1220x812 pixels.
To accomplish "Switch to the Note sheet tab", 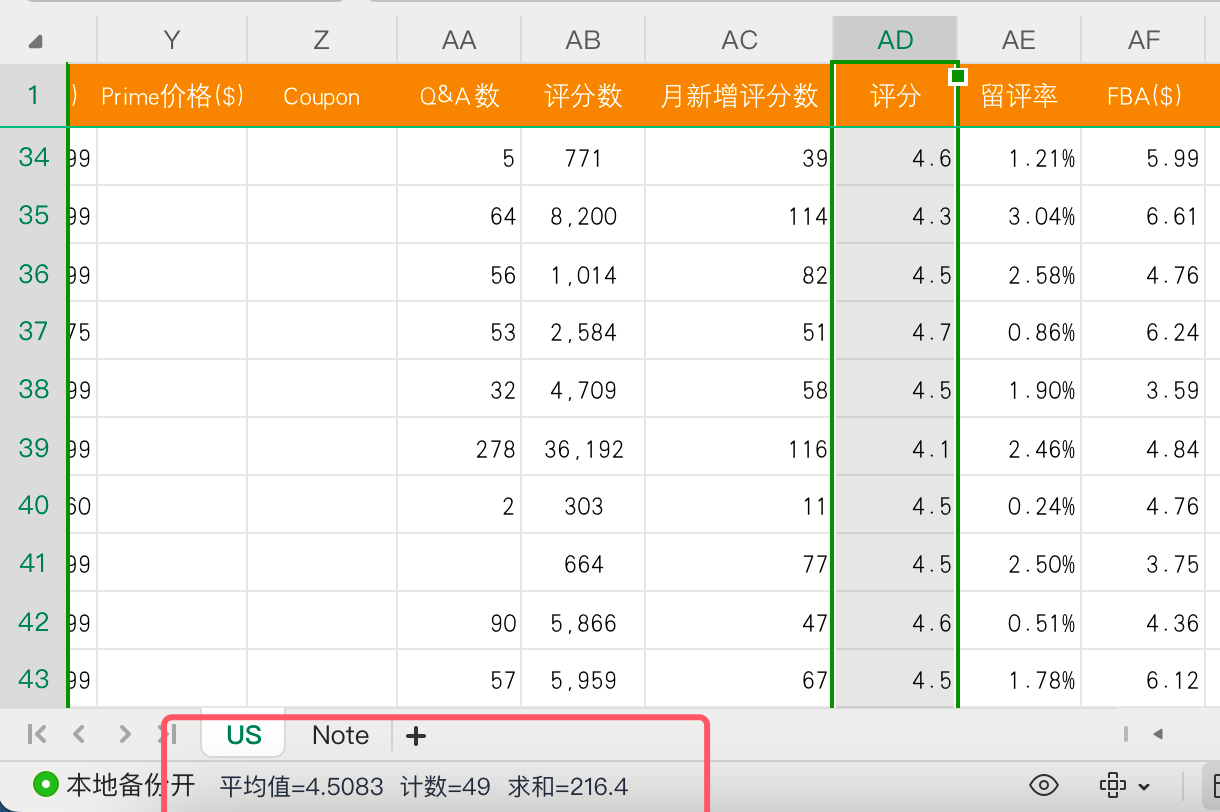I will point(340,735).
